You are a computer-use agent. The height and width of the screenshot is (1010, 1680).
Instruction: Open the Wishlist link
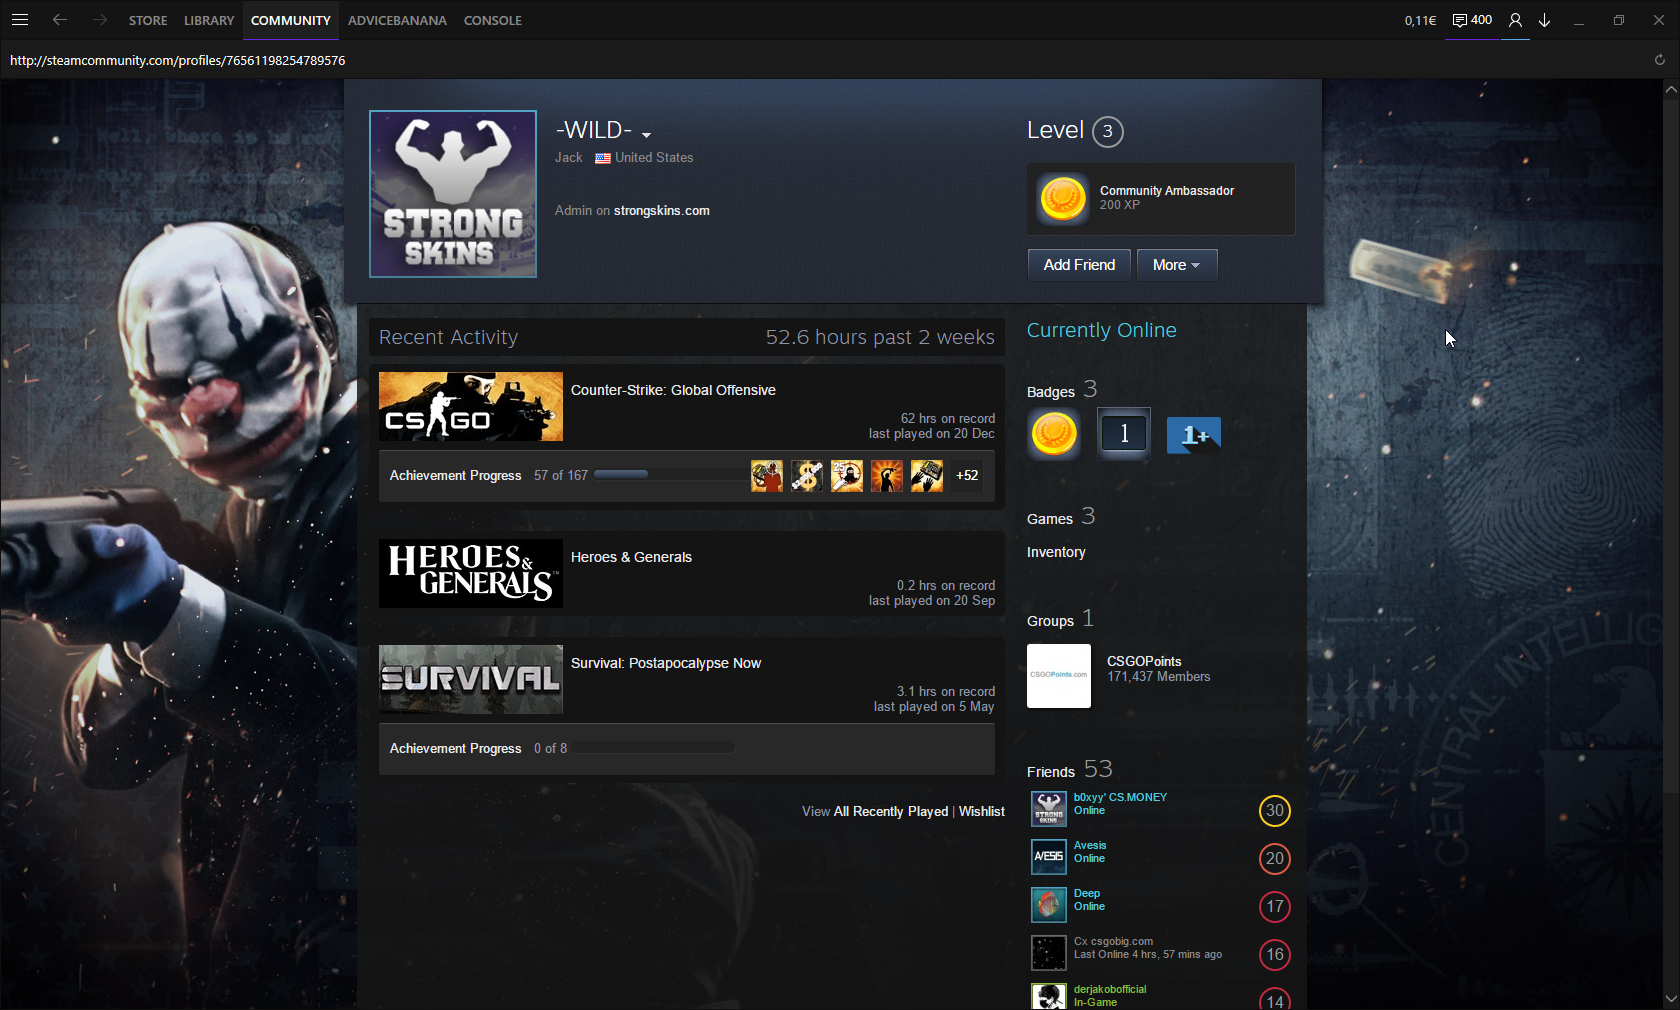981,812
